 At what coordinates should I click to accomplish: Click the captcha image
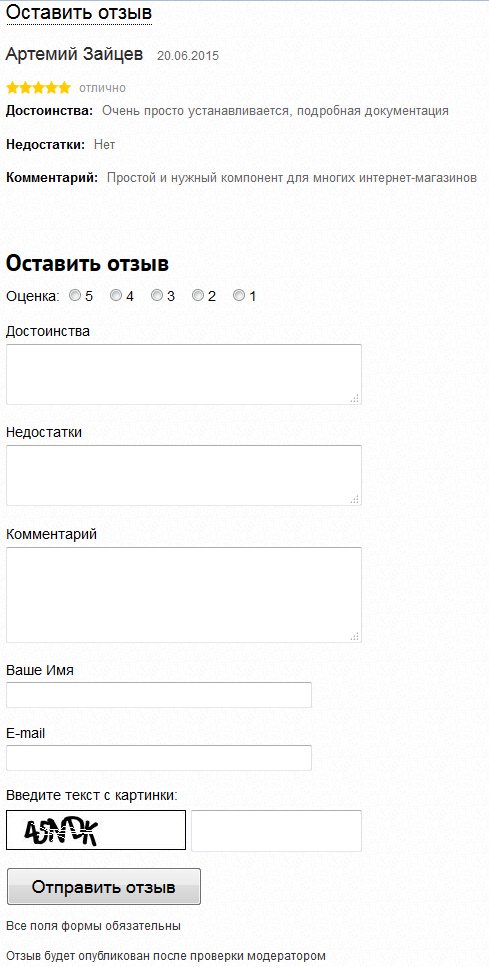[96, 830]
